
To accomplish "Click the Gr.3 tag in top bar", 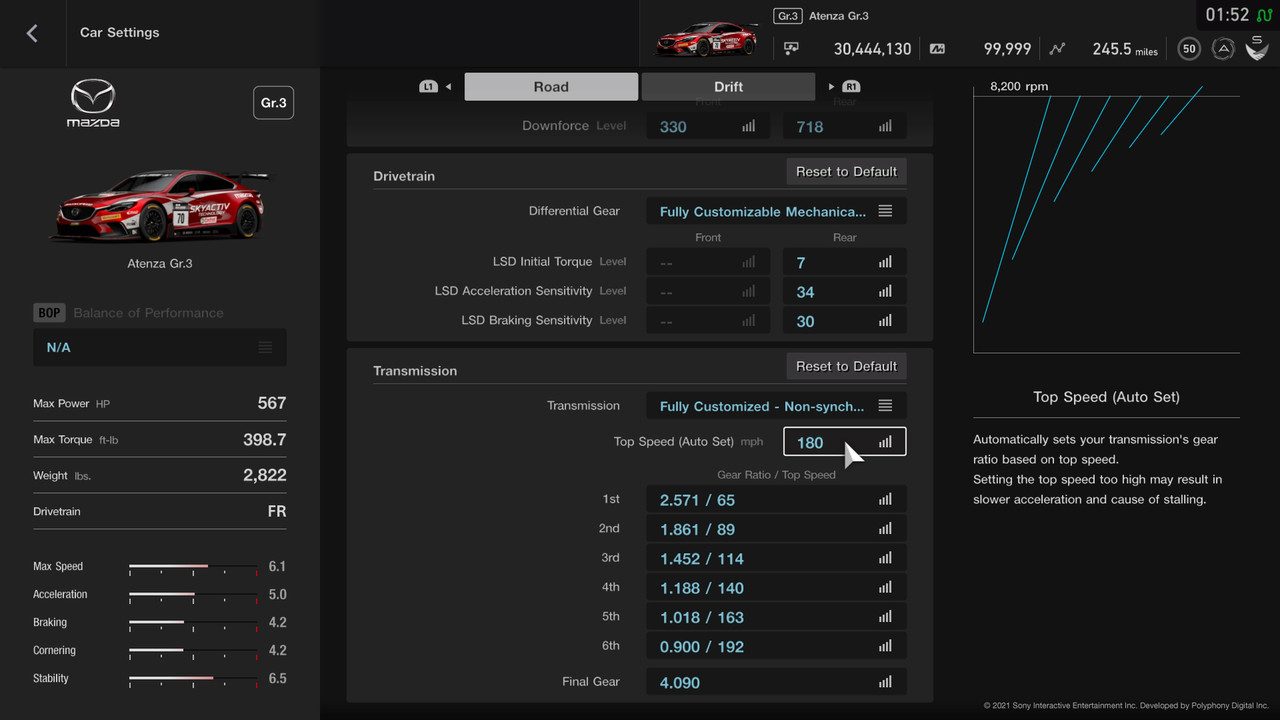I will pos(788,16).
